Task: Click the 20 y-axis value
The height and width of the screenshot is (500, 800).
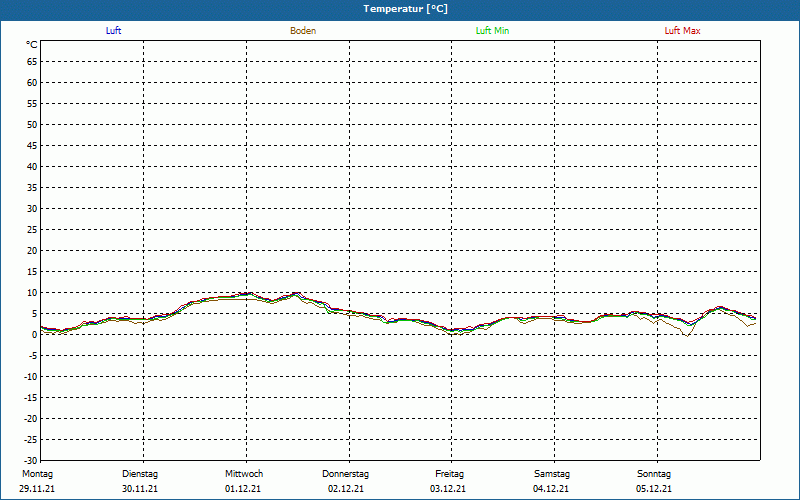Action: click(32, 251)
